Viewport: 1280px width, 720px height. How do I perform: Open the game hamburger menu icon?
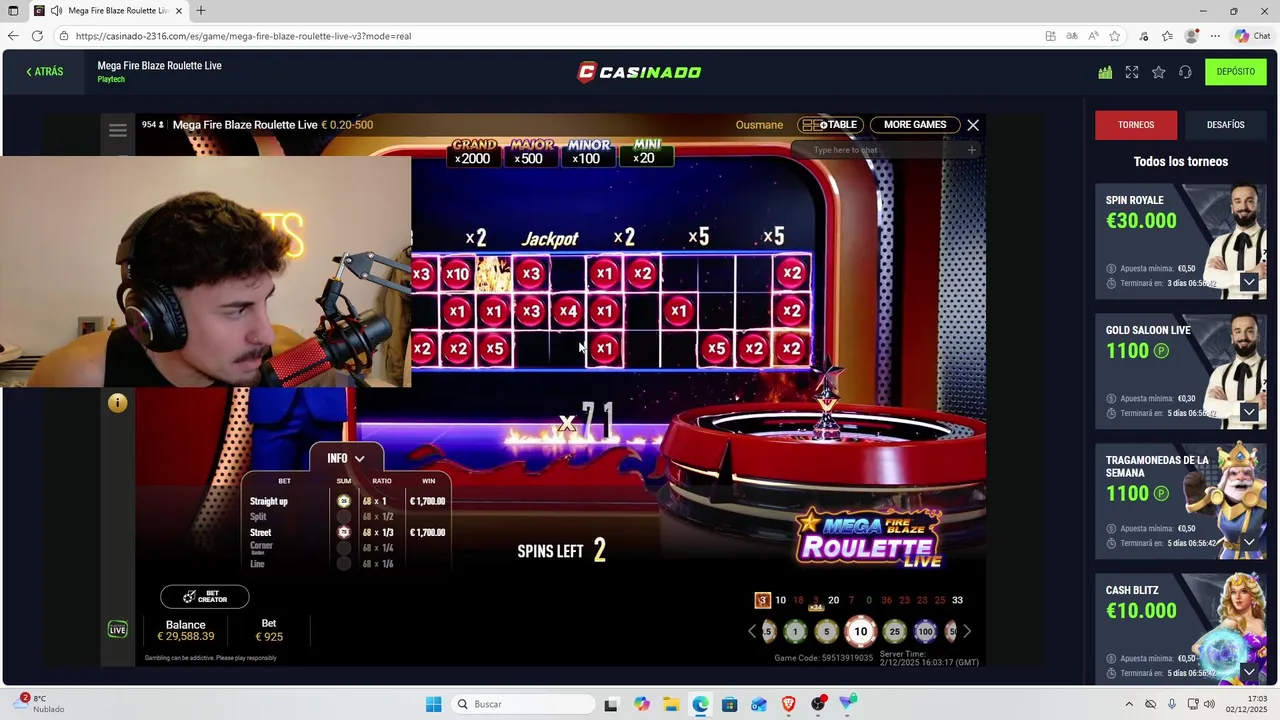118,131
